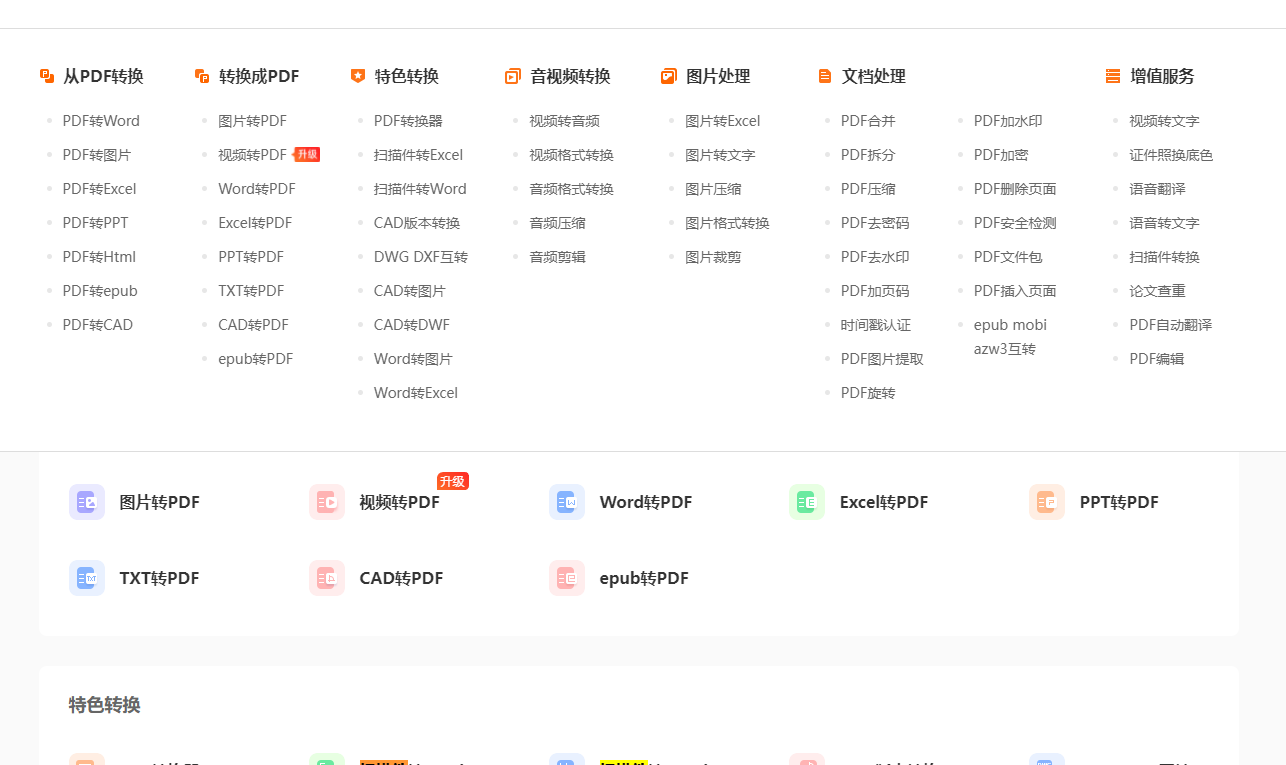This screenshot has width=1286, height=765.
Task: Click 时间戳认证 link
Action: click(x=876, y=325)
